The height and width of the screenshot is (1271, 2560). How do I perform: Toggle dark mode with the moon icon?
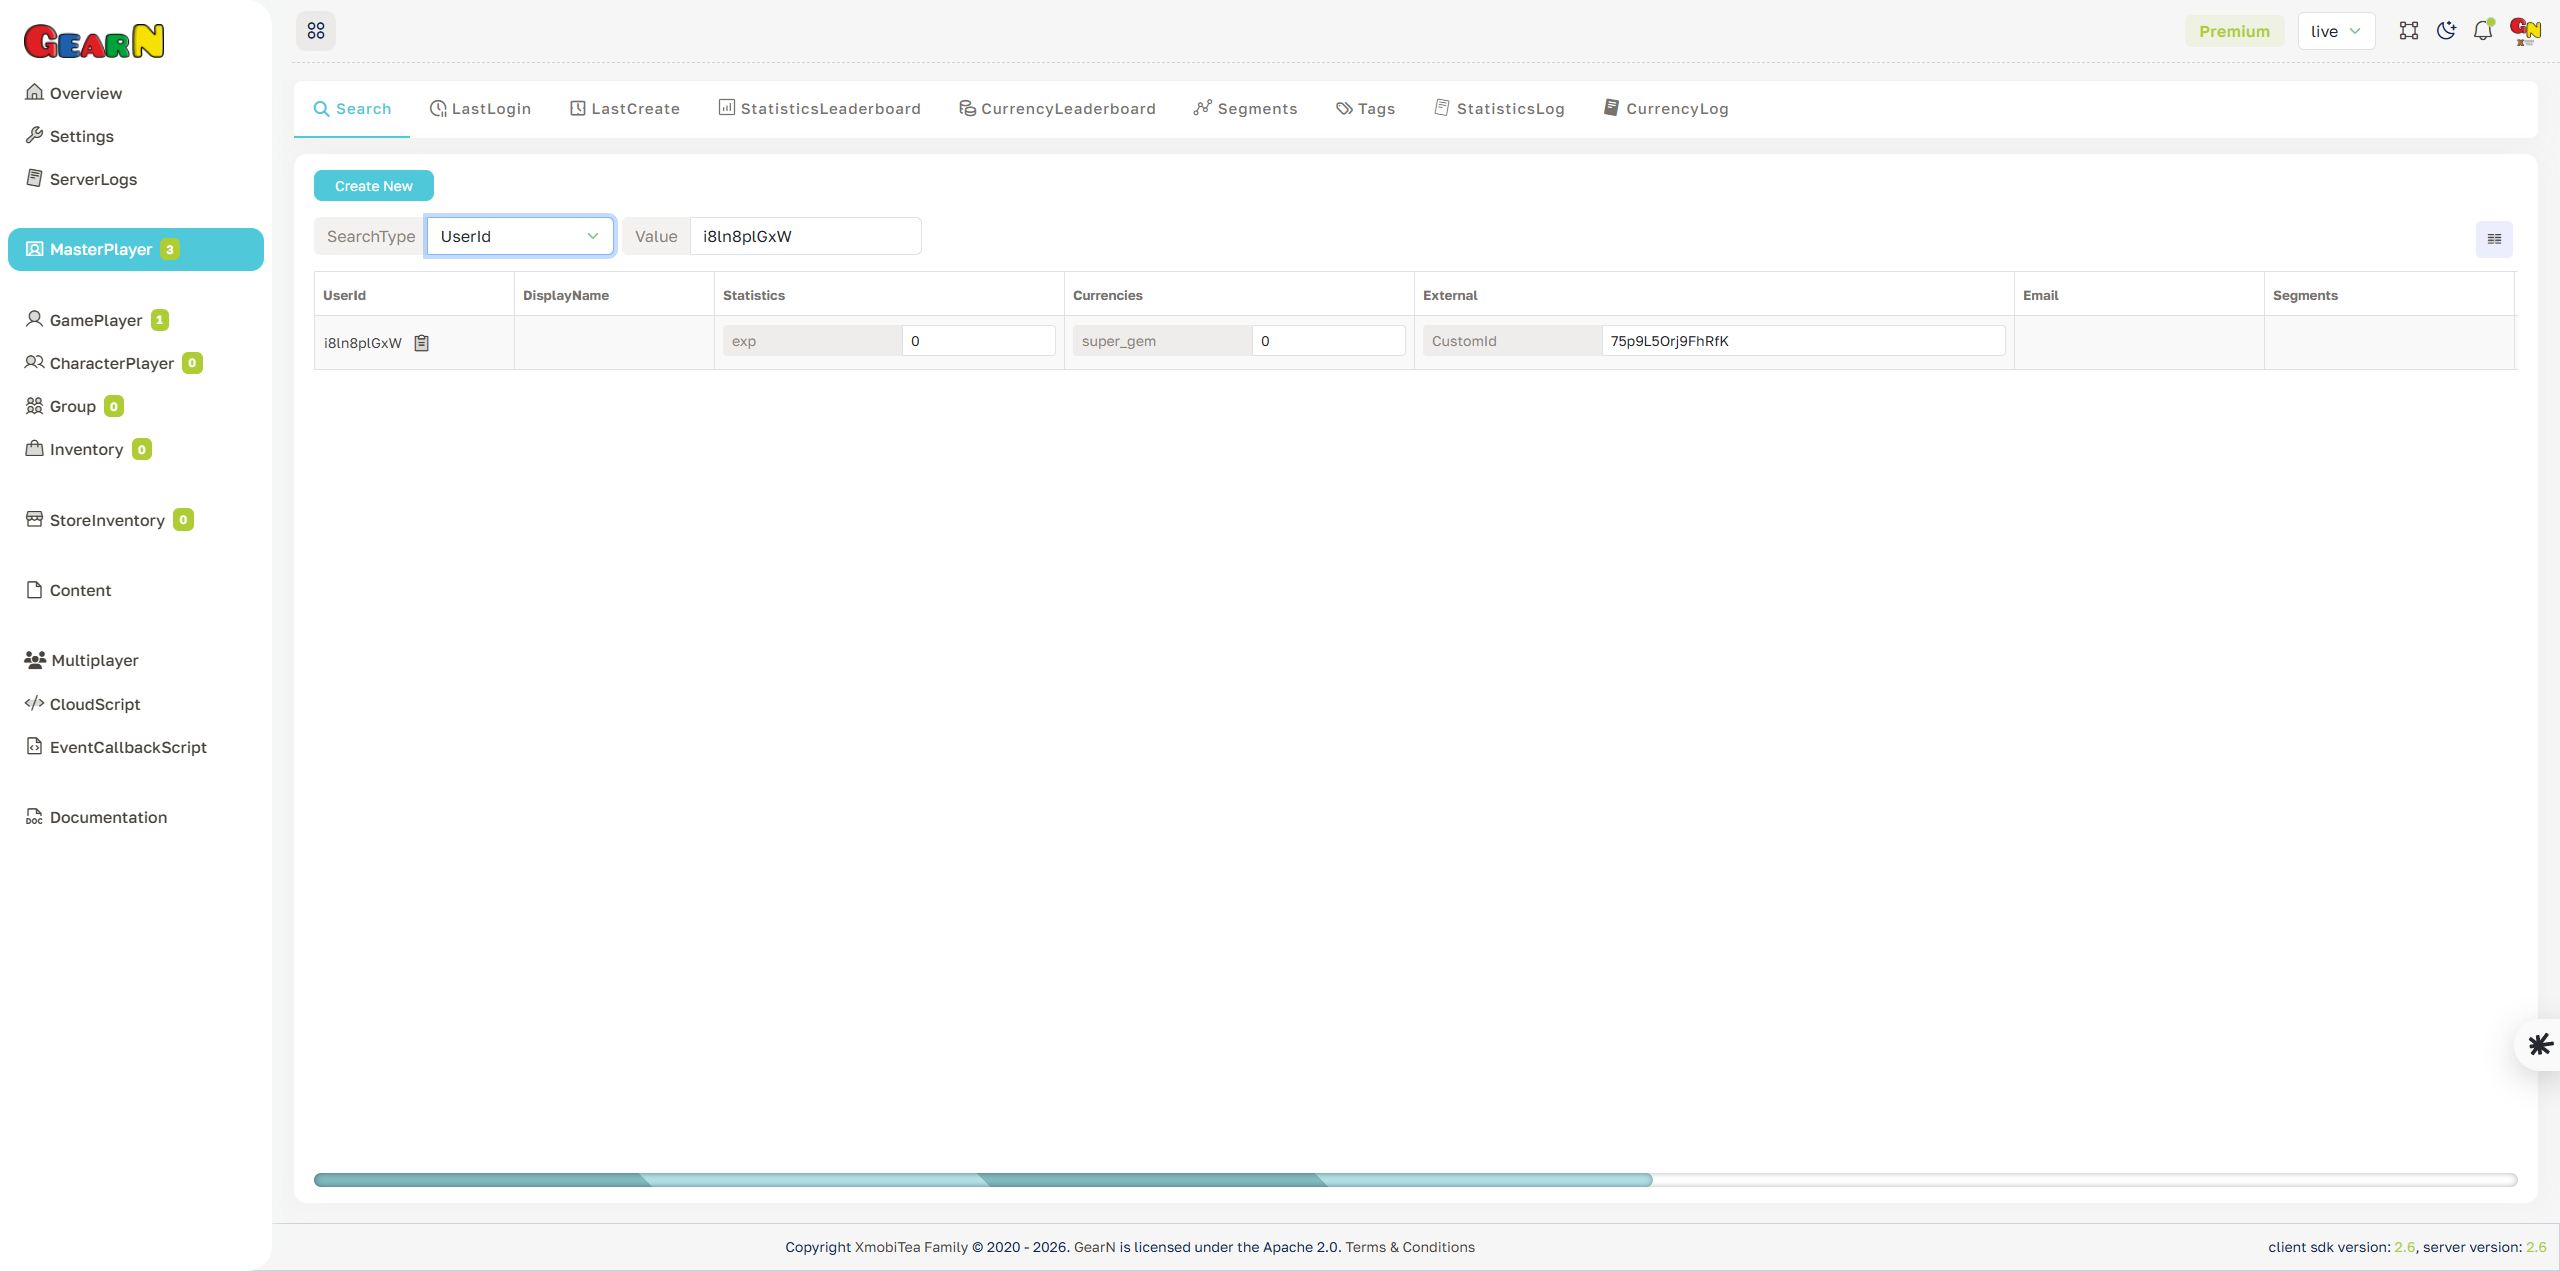click(x=2446, y=30)
